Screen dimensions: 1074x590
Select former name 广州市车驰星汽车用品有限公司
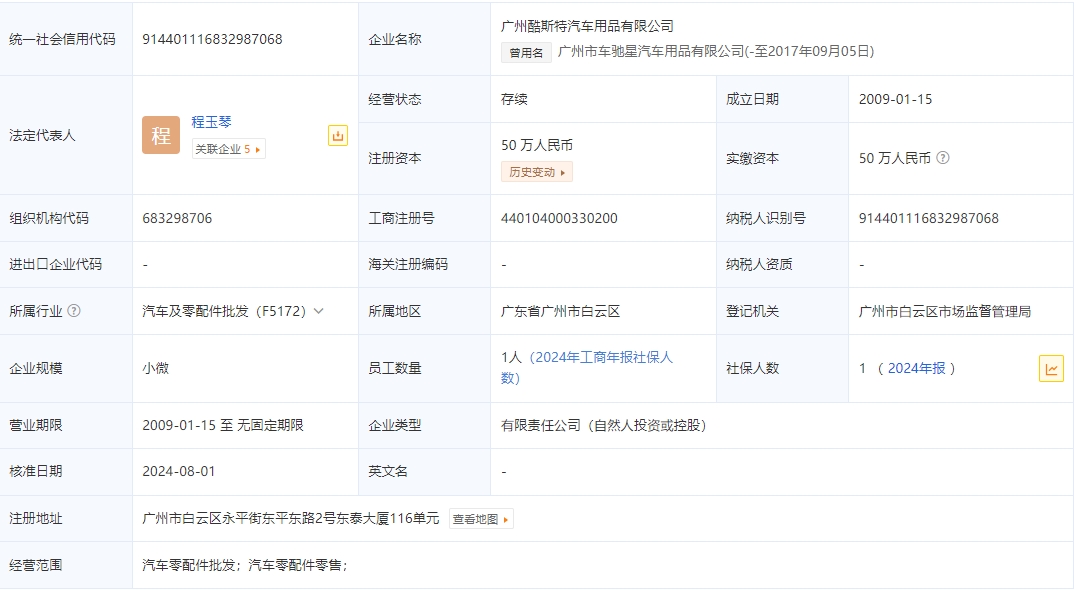651,51
